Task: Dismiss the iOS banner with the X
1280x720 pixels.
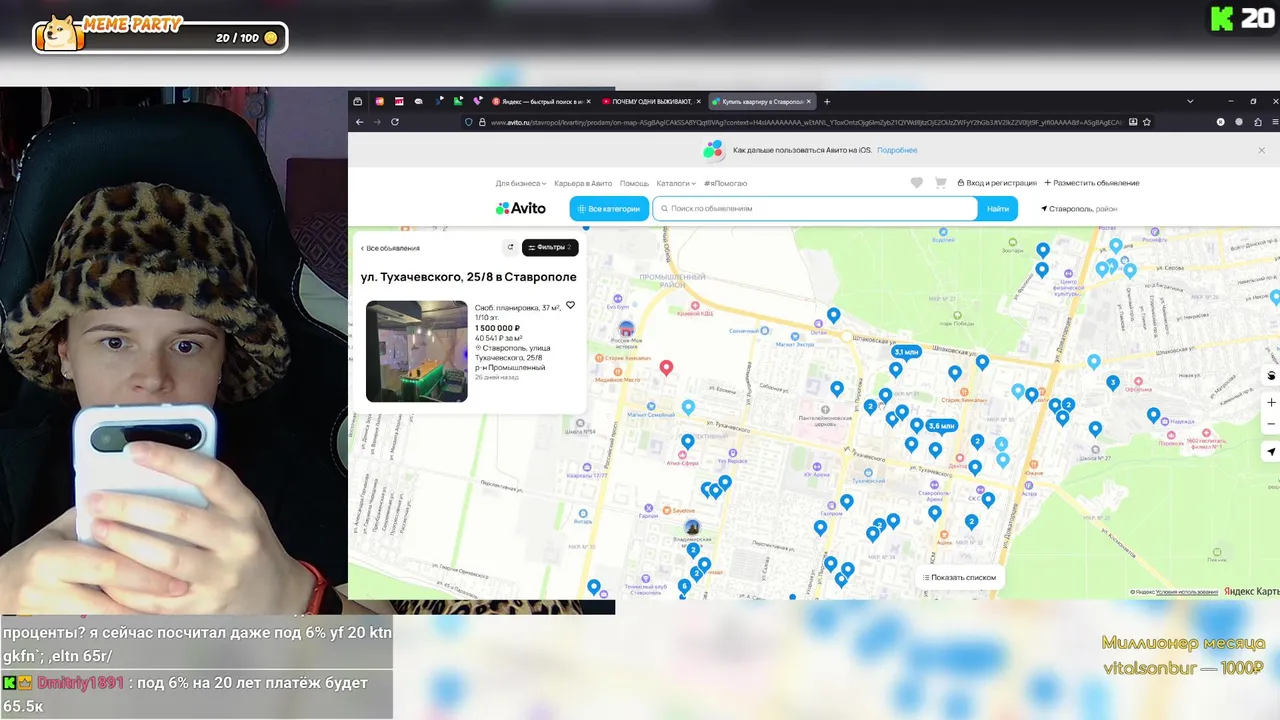Action: tap(1261, 150)
